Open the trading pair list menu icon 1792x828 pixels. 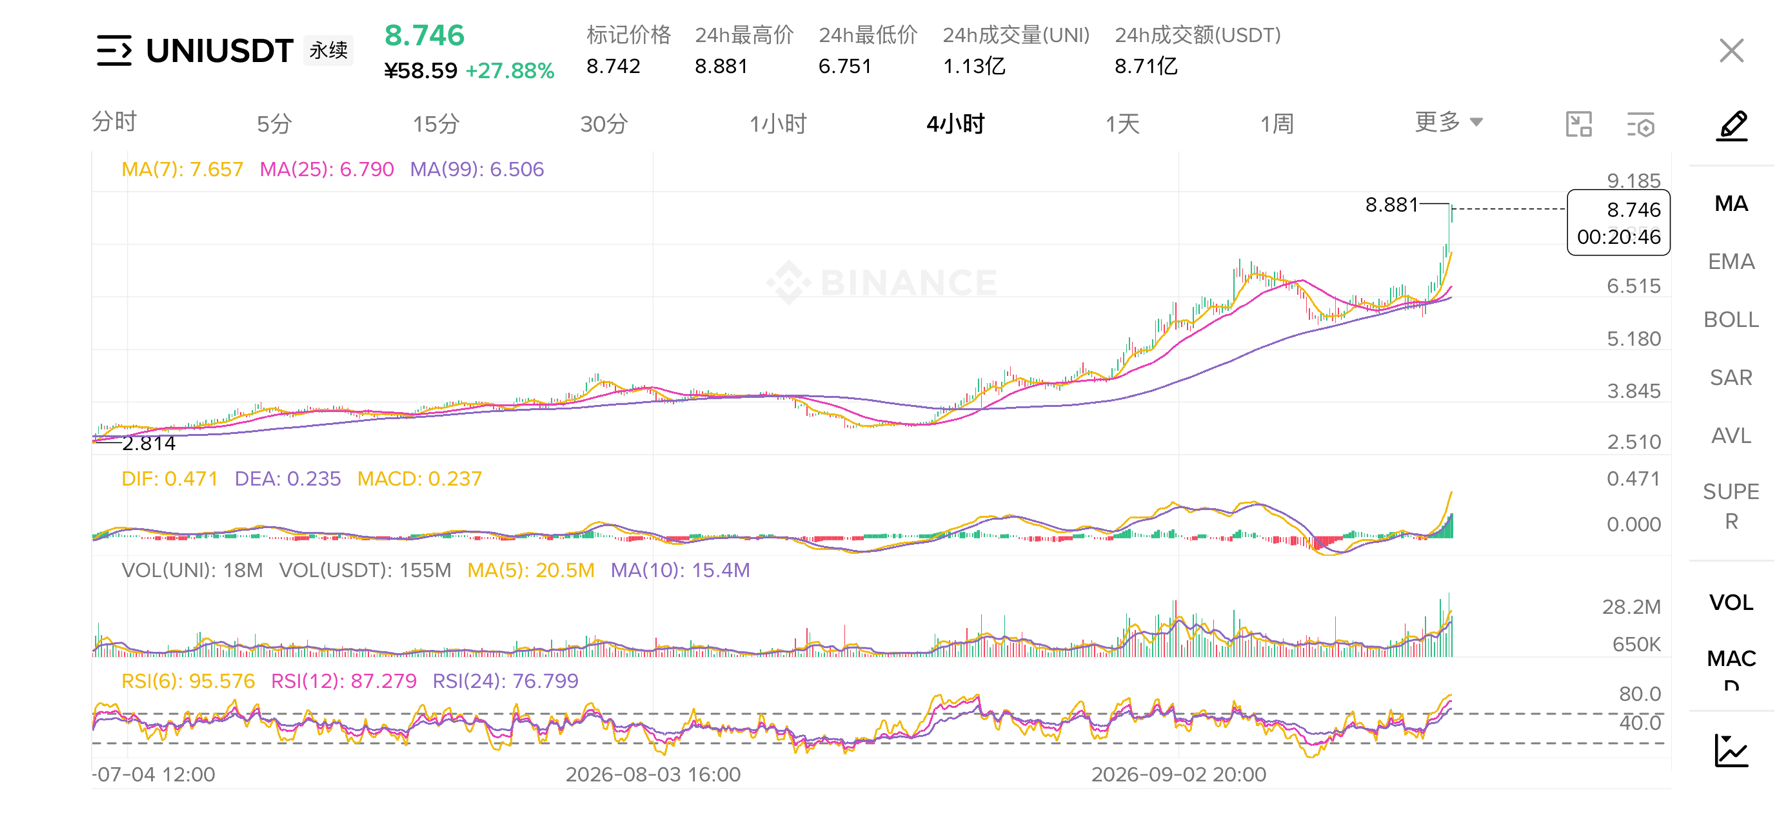[114, 50]
